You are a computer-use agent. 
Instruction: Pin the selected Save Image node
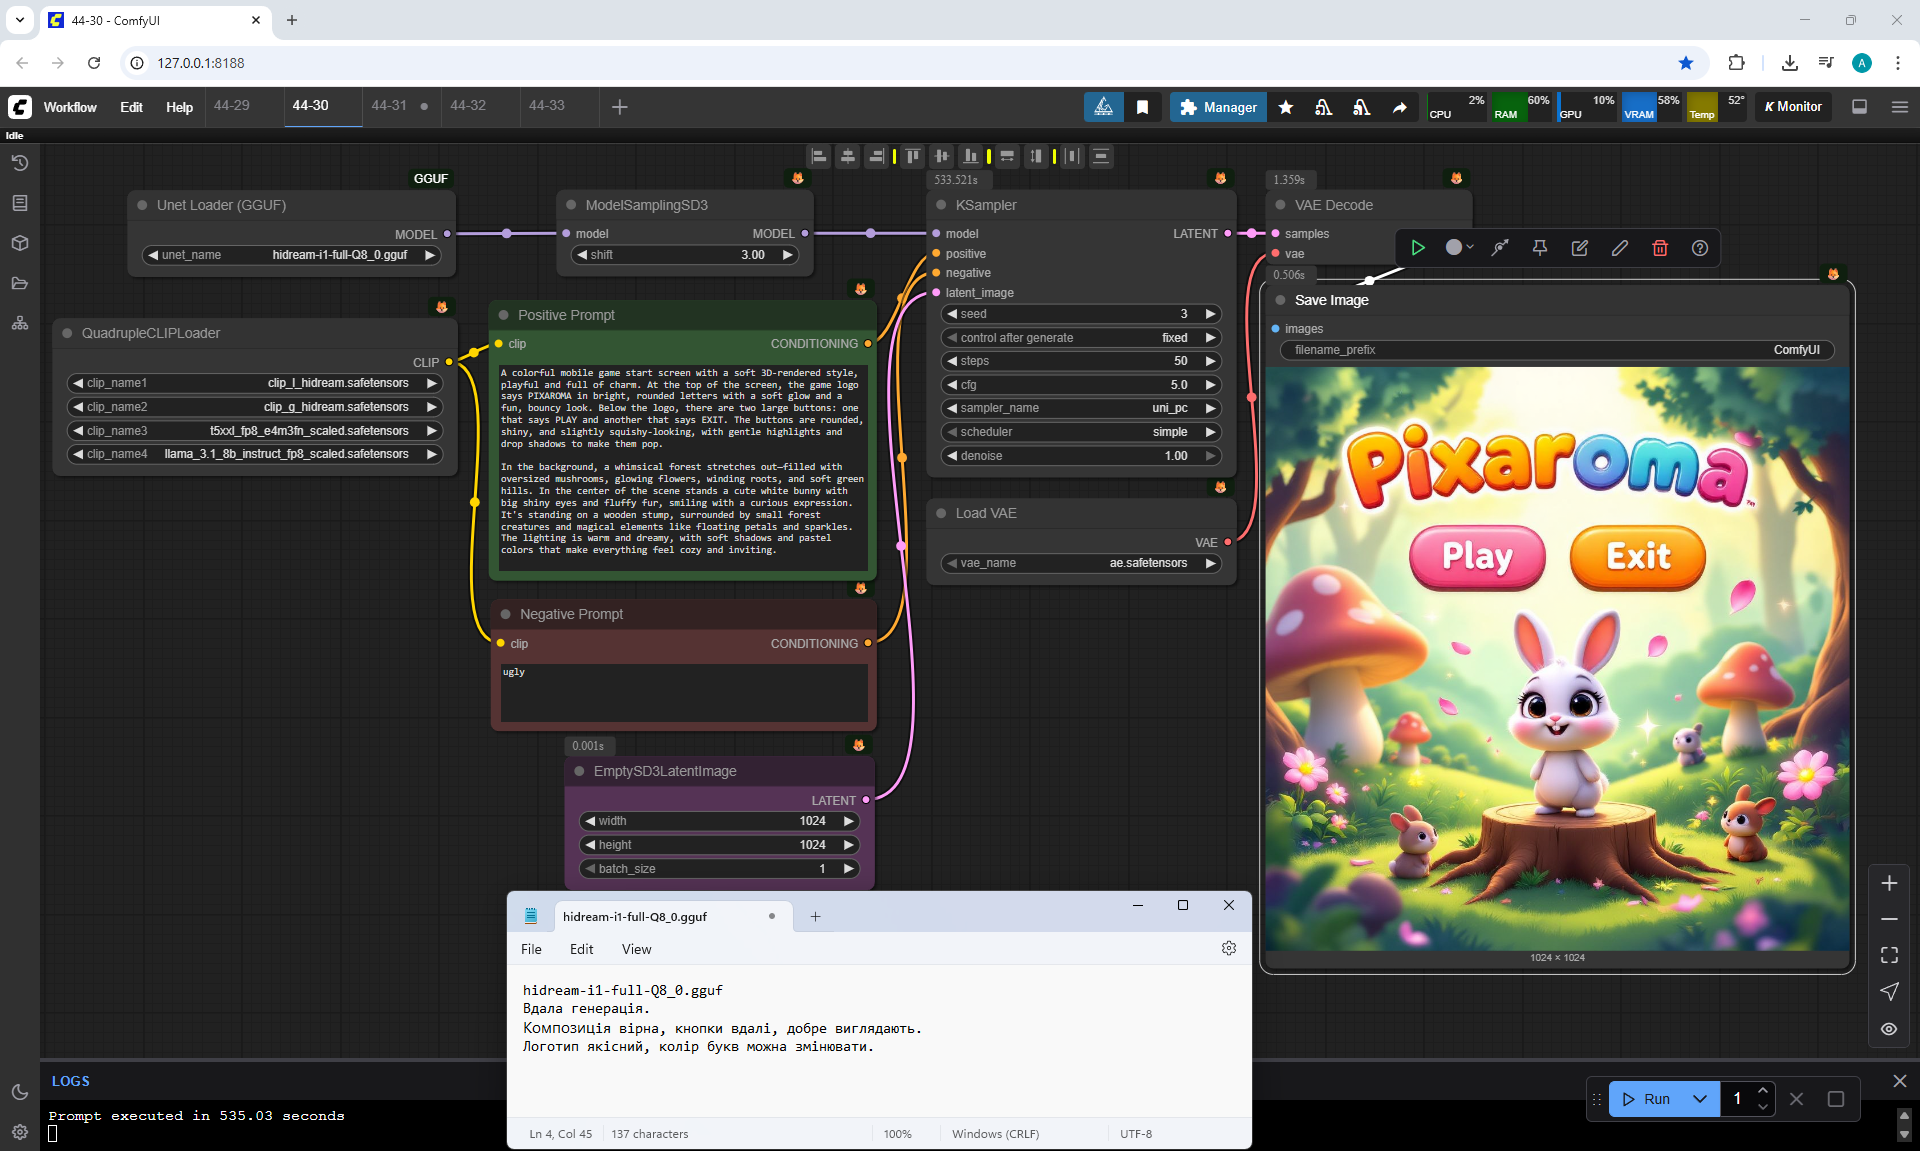[x=1540, y=248]
